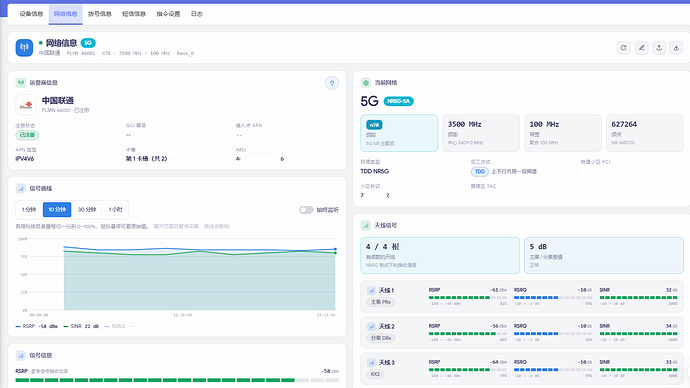Click the pencil edit icon in the header
The image size is (690, 388).
tap(642, 48)
